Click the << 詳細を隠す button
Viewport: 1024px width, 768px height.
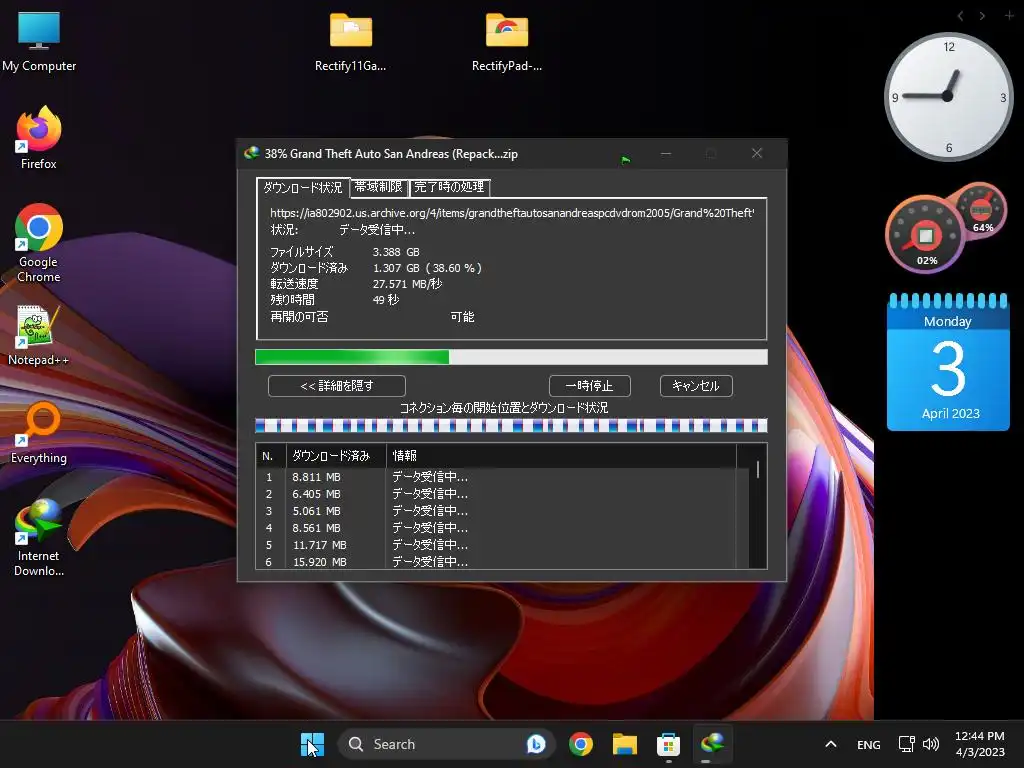(336, 386)
